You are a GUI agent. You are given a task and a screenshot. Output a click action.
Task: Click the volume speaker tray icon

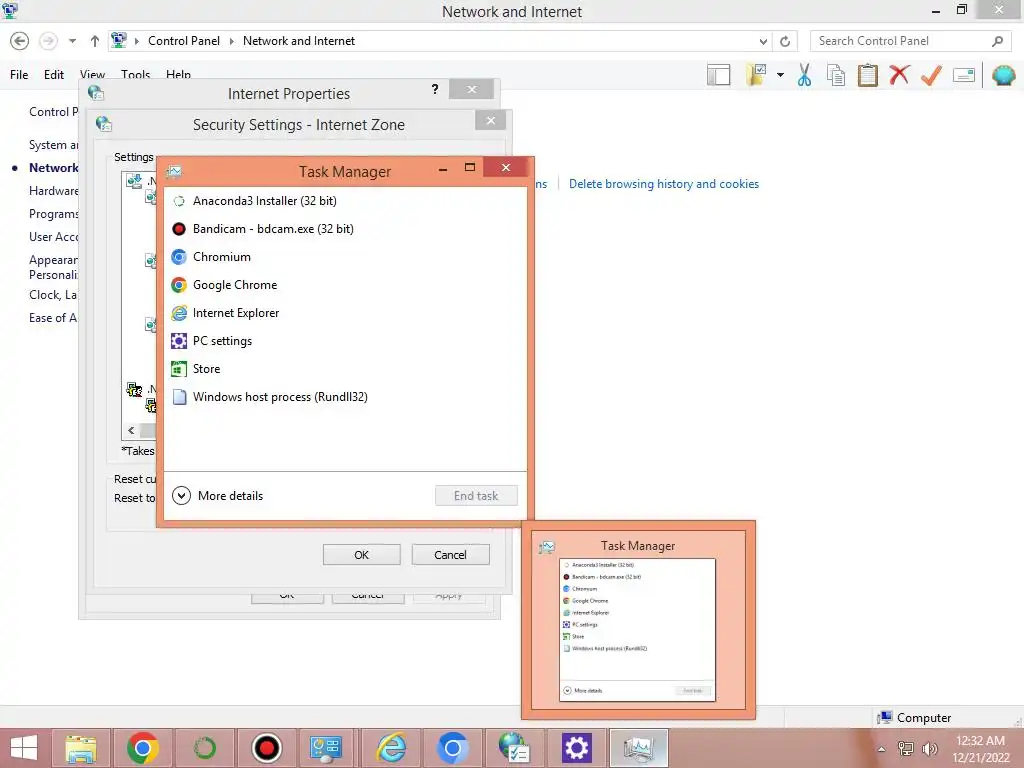click(x=929, y=749)
